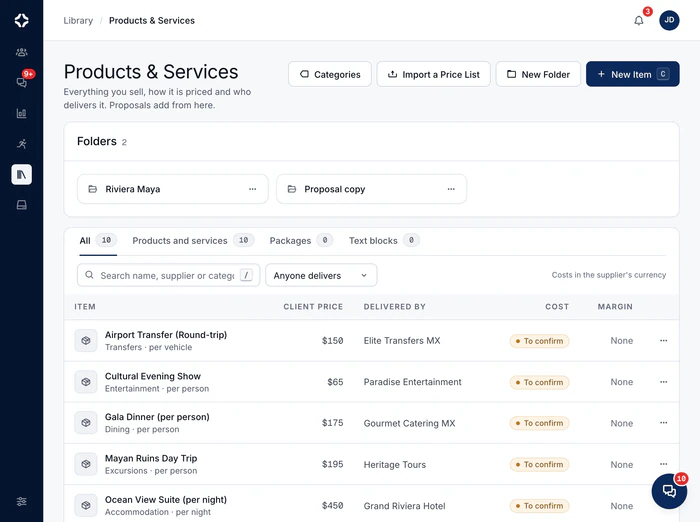Click the COST column header
This screenshot has height=522, width=700.
(x=557, y=307)
